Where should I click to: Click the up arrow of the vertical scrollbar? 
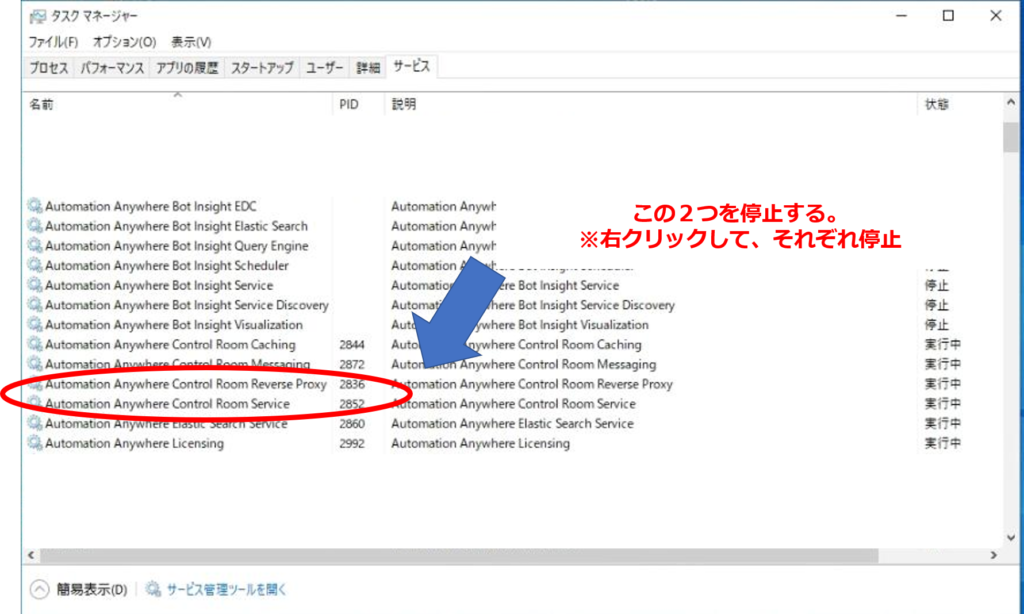(1011, 102)
